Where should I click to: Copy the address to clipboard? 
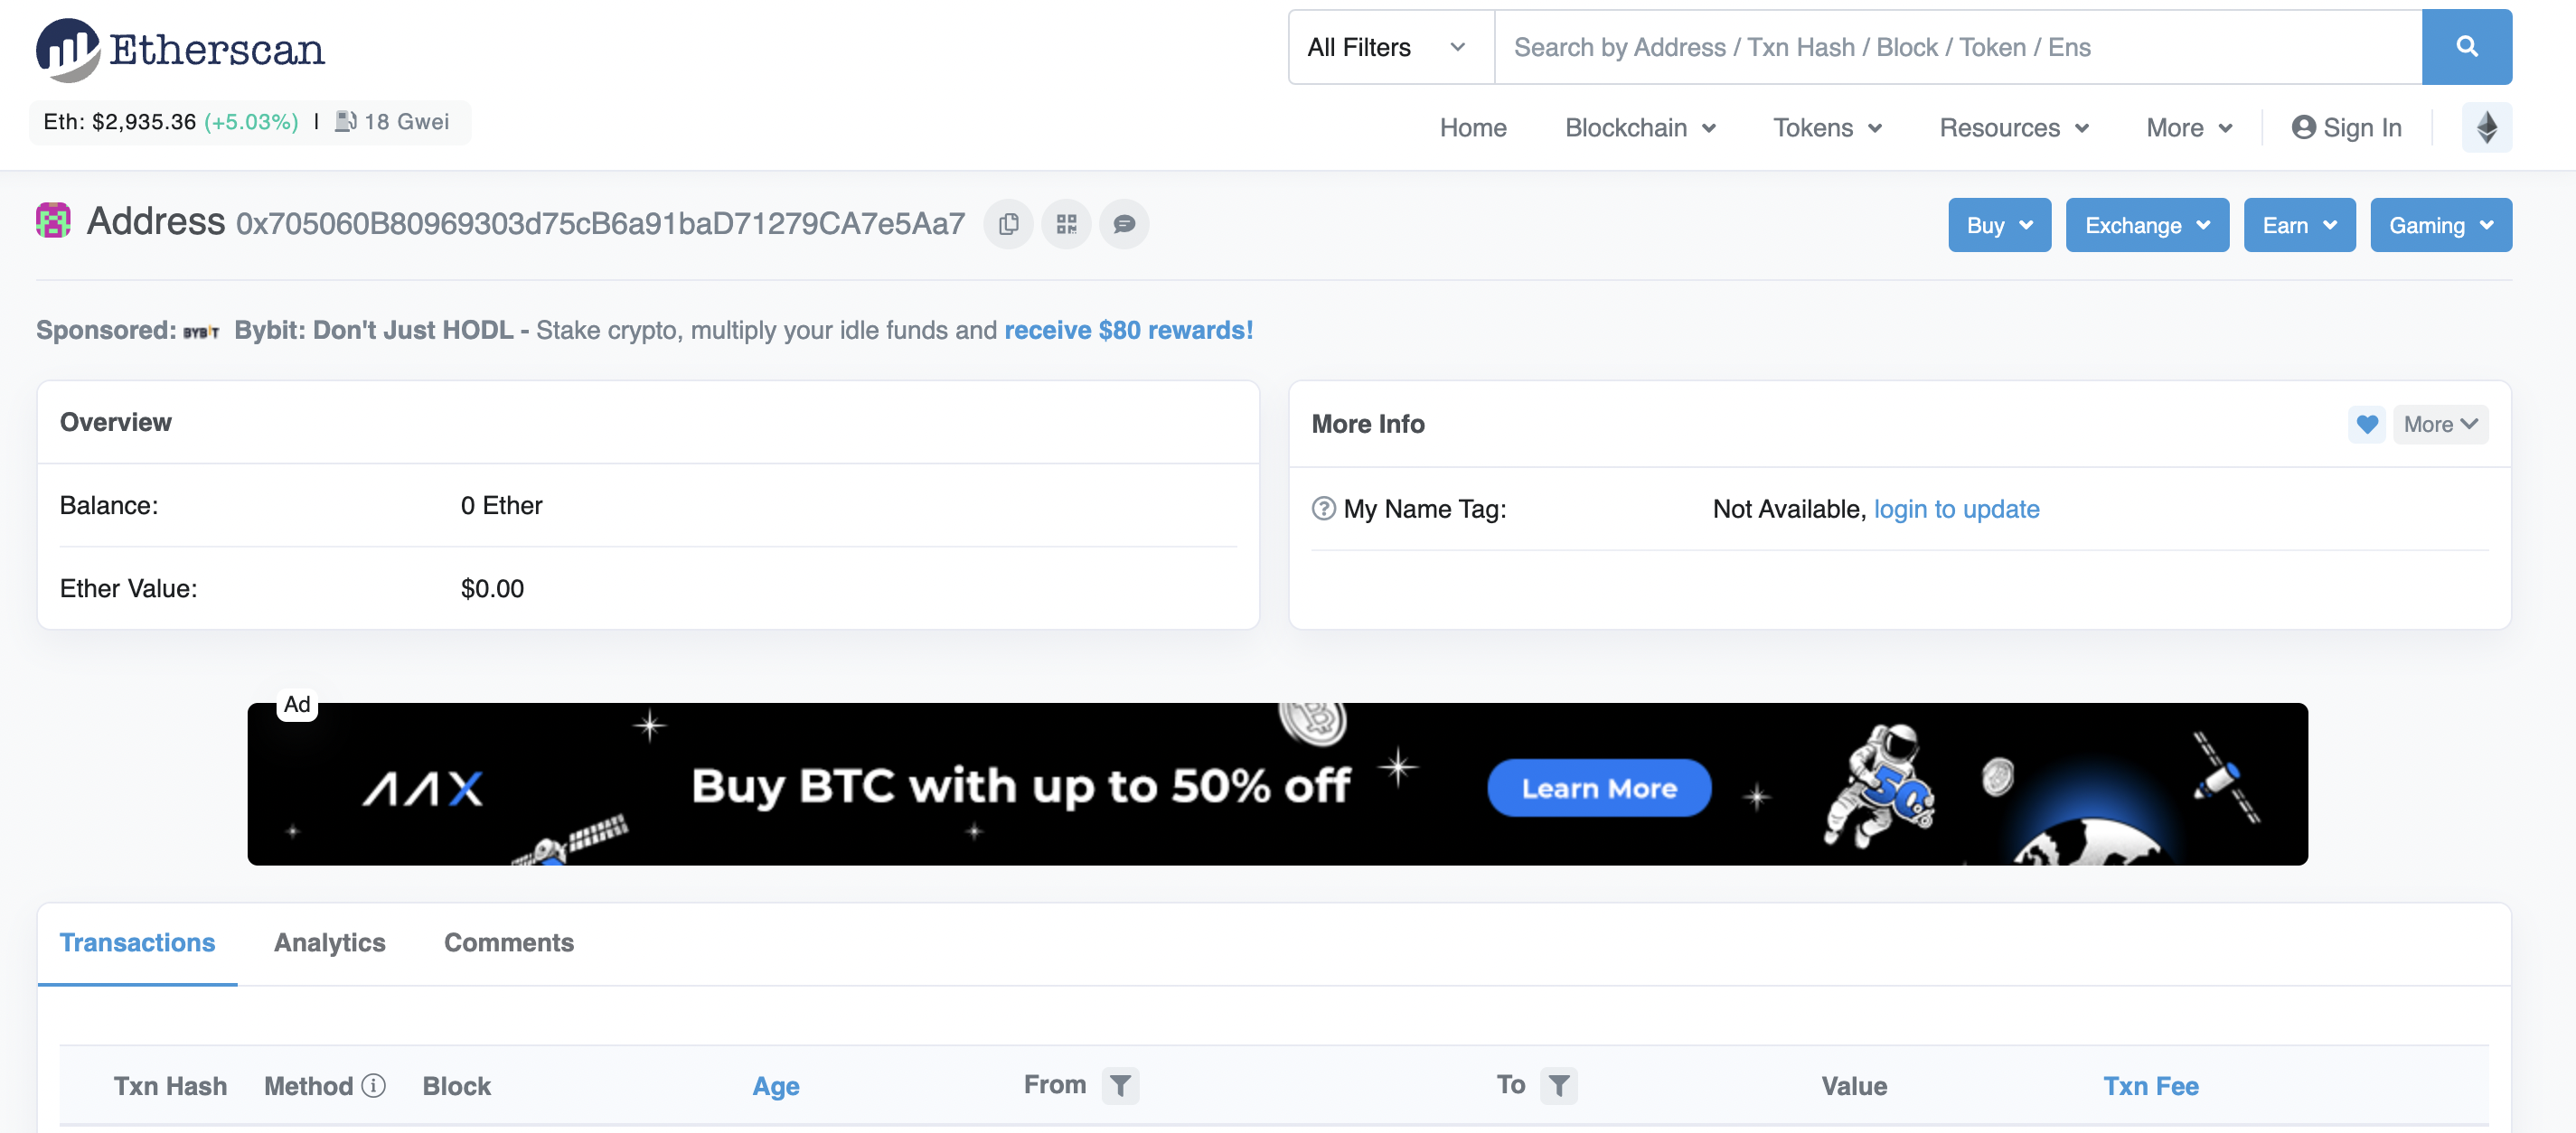point(1008,224)
